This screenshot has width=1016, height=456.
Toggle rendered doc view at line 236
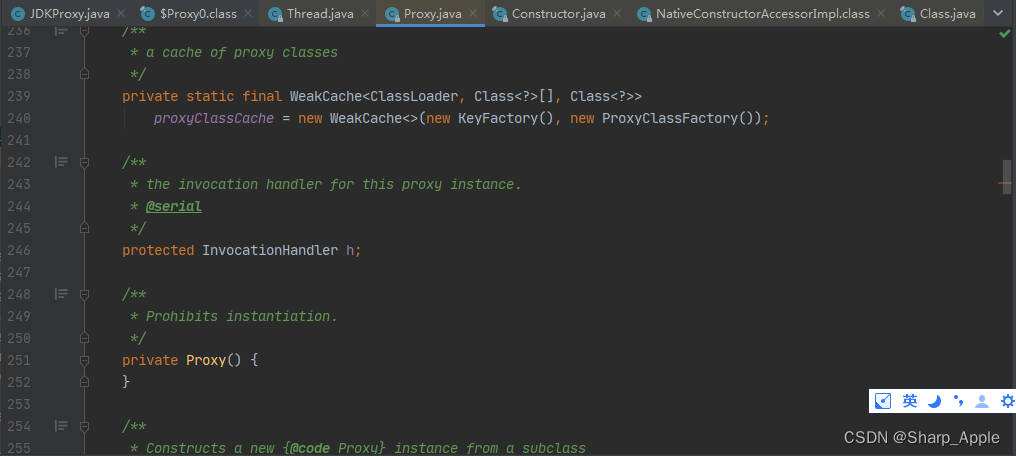pyautogui.click(x=62, y=30)
